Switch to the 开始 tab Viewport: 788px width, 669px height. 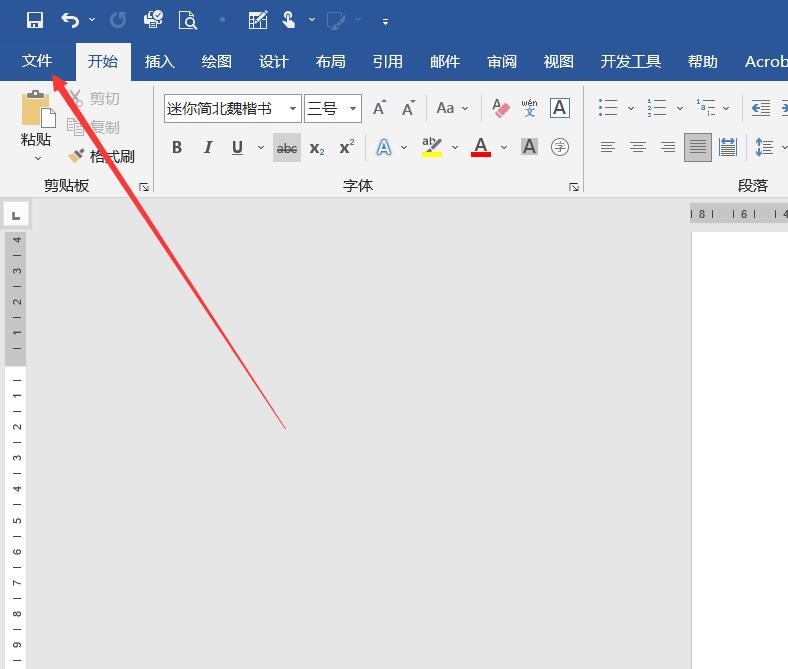[x=103, y=62]
